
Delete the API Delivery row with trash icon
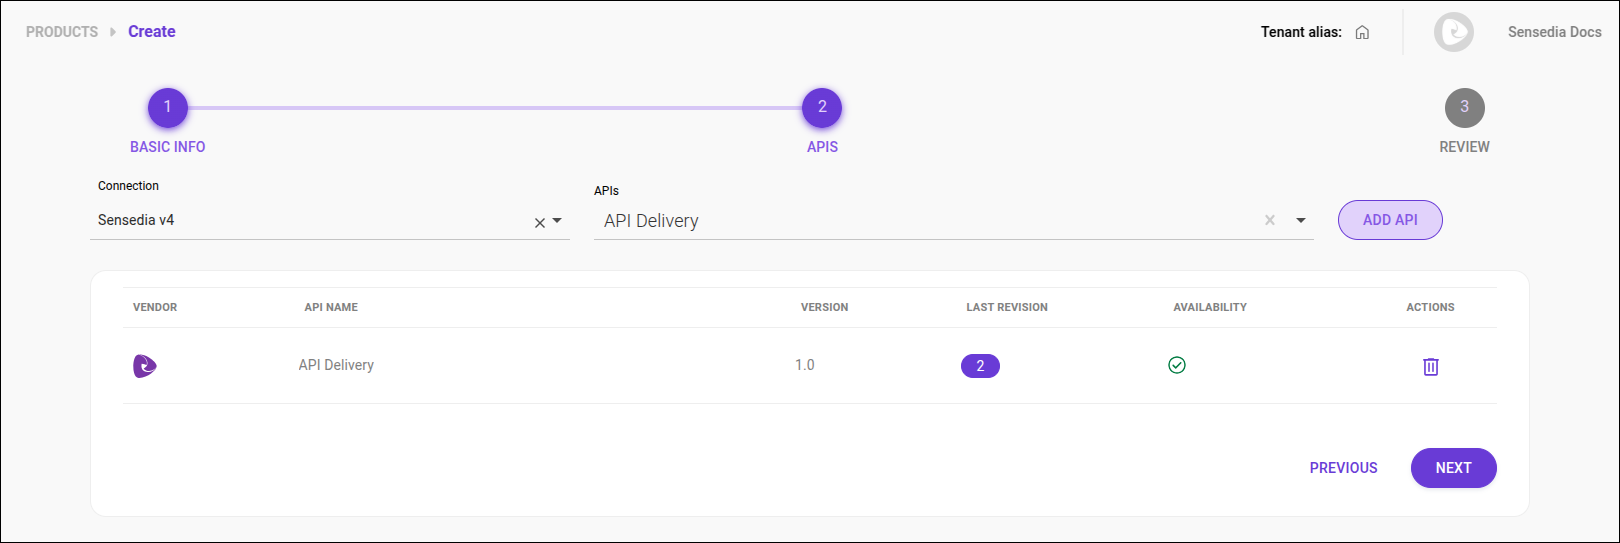click(x=1430, y=367)
